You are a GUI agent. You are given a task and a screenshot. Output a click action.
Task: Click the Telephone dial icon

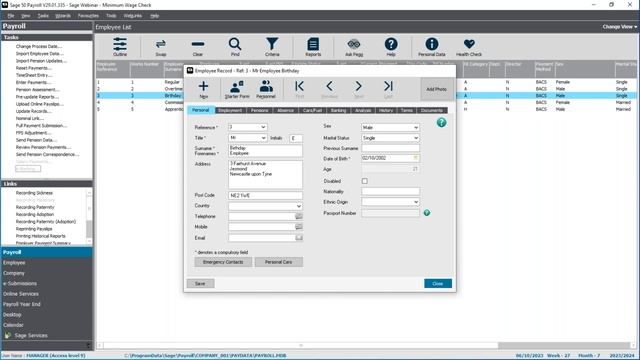click(x=299, y=216)
